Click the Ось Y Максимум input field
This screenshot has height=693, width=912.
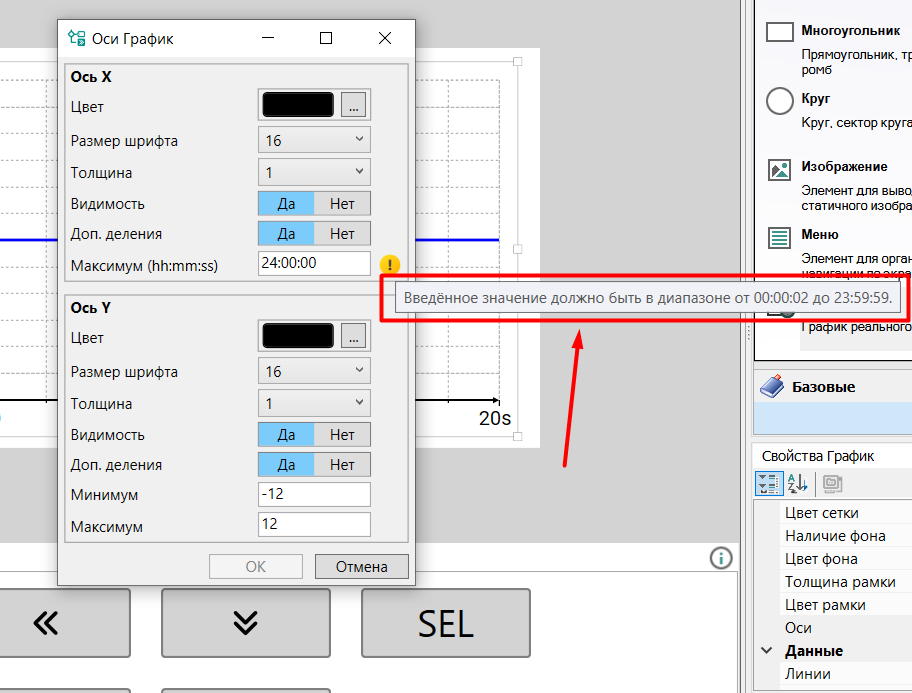pyautogui.click(x=314, y=524)
